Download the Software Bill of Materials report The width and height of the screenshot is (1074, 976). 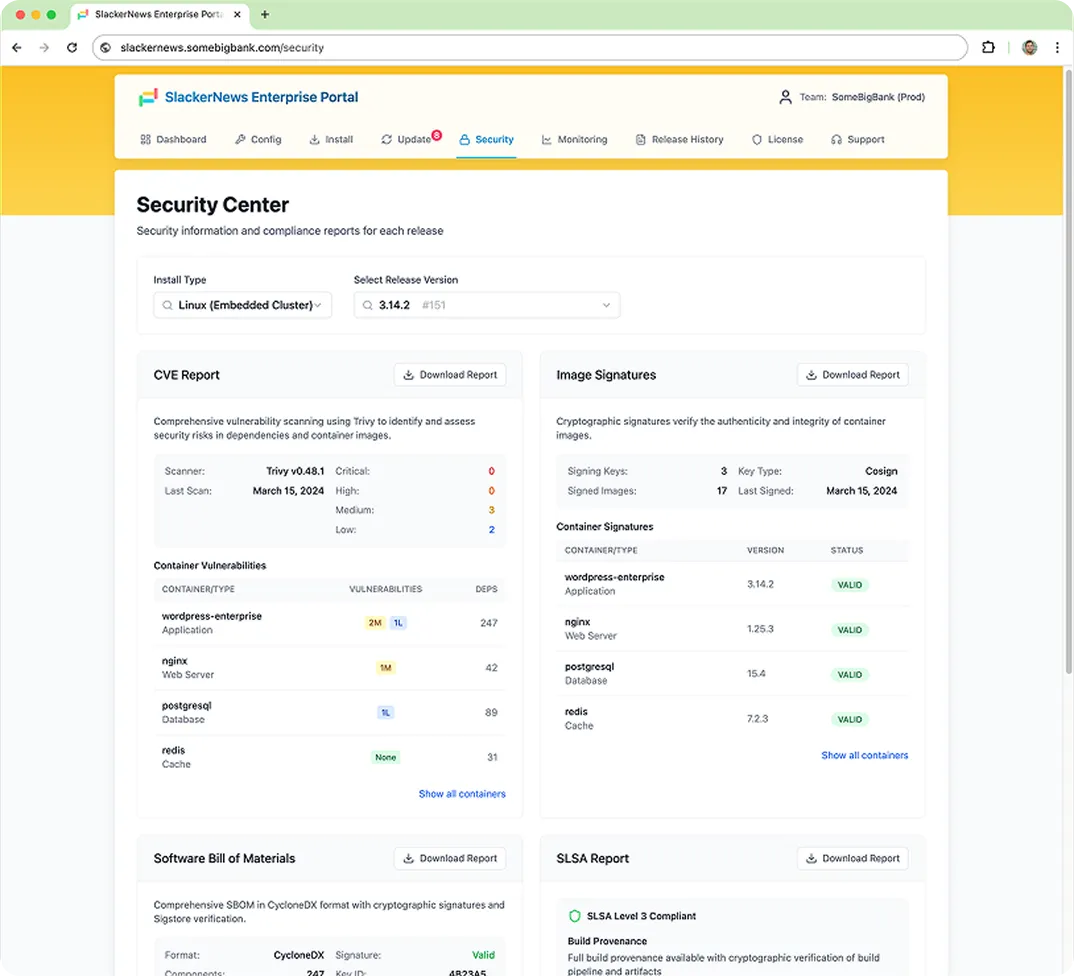point(450,859)
